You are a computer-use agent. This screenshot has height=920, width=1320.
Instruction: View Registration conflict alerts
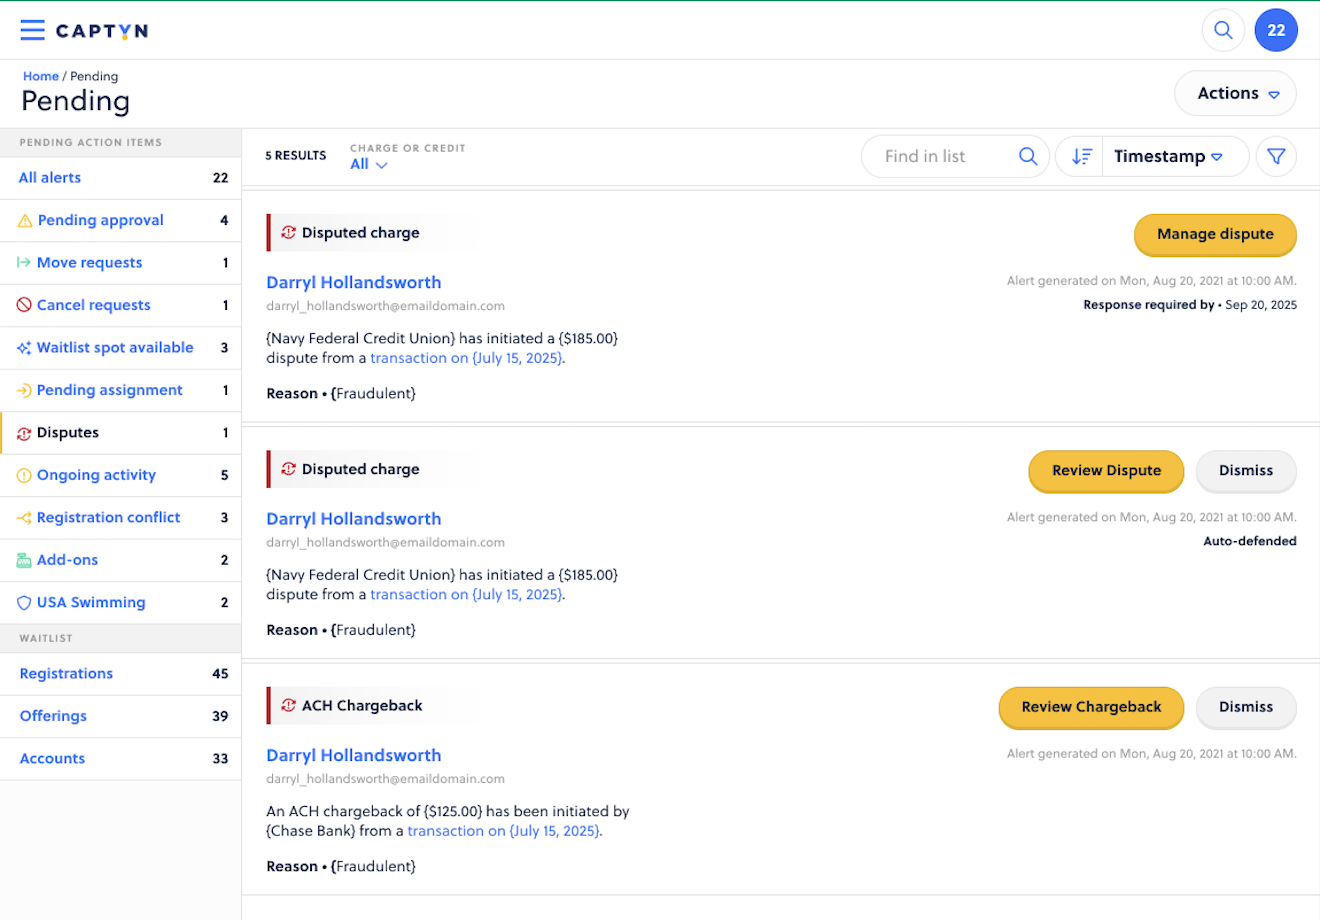(120, 518)
